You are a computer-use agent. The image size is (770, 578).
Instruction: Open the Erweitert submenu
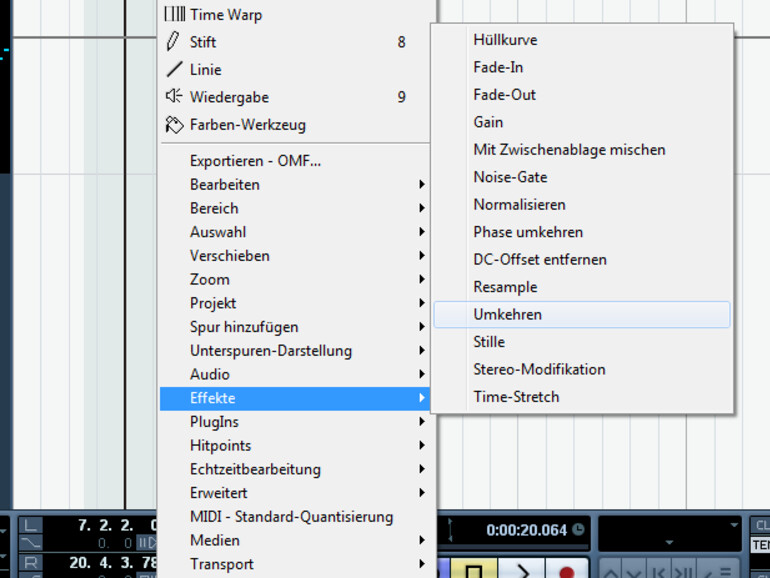coord(295,493)
